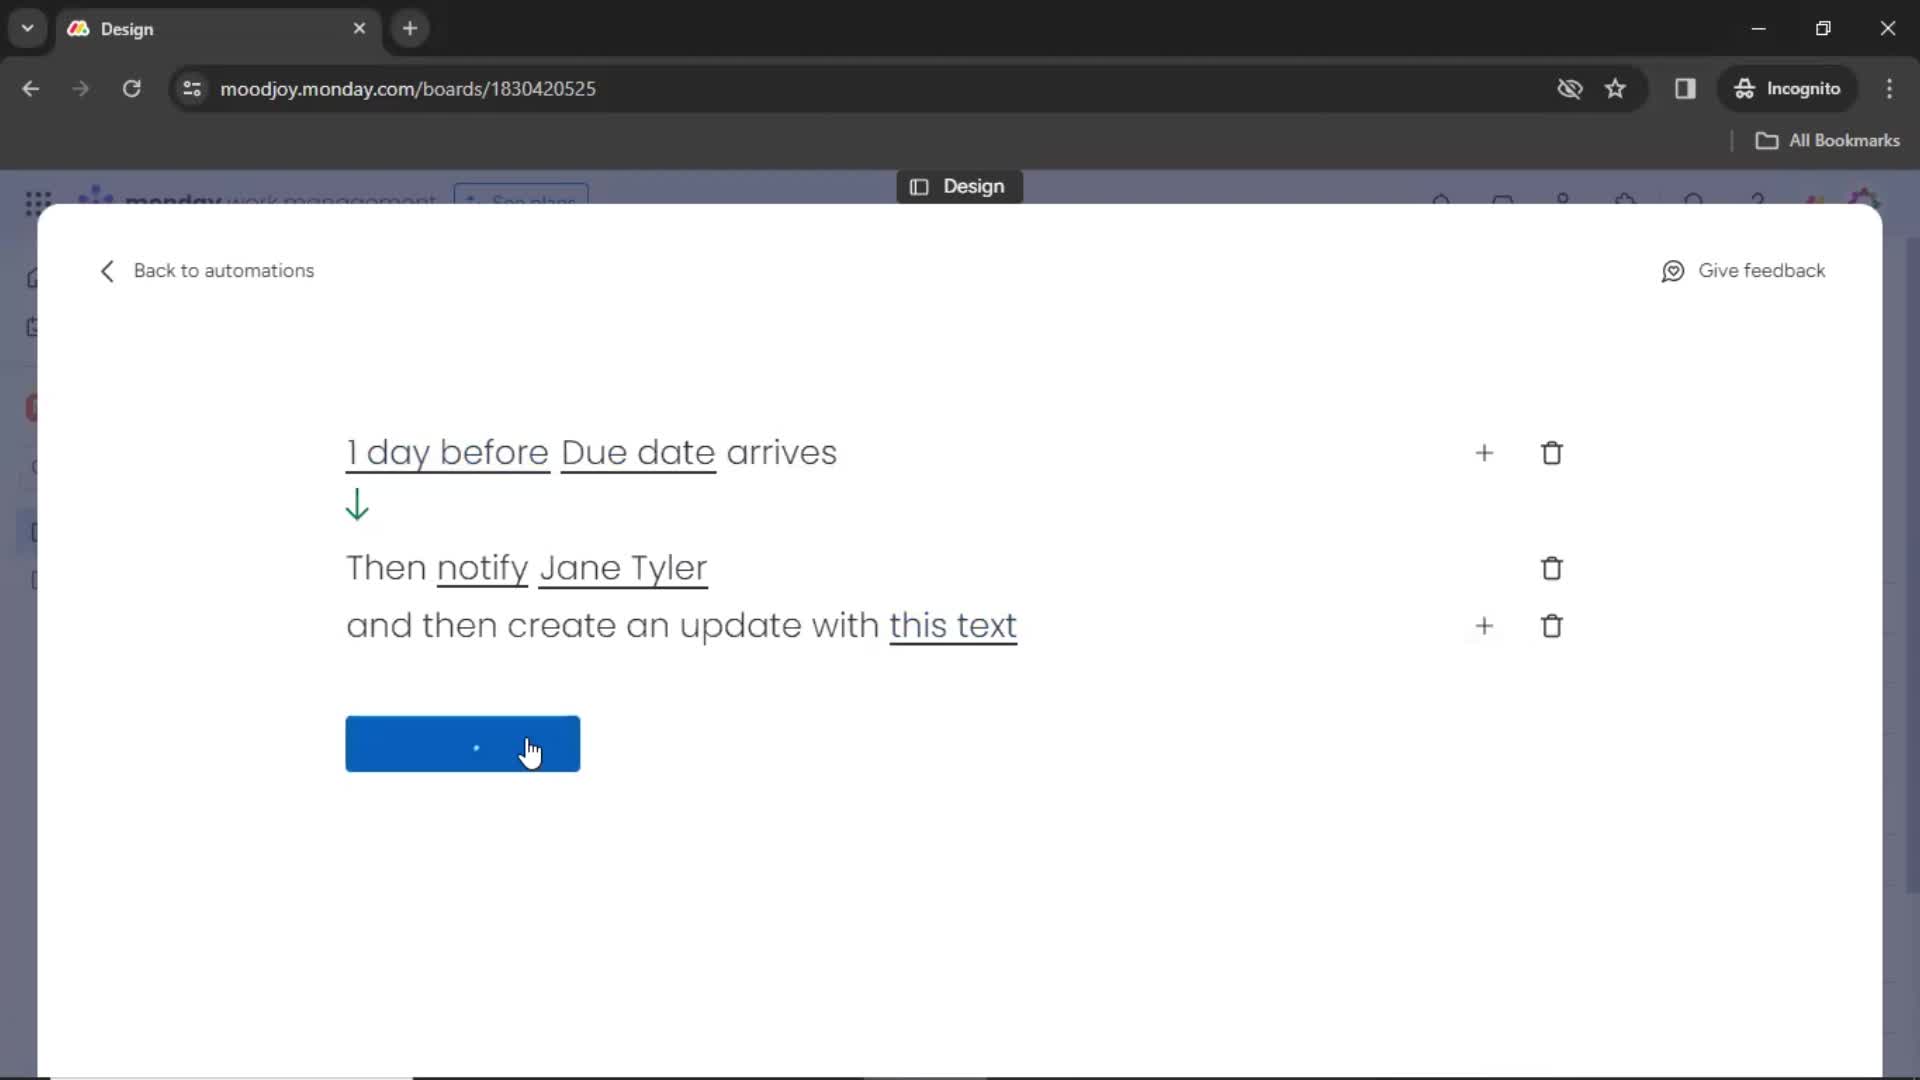Expand the this text update content editor
1920x1080 pixels.
point(952,625)
